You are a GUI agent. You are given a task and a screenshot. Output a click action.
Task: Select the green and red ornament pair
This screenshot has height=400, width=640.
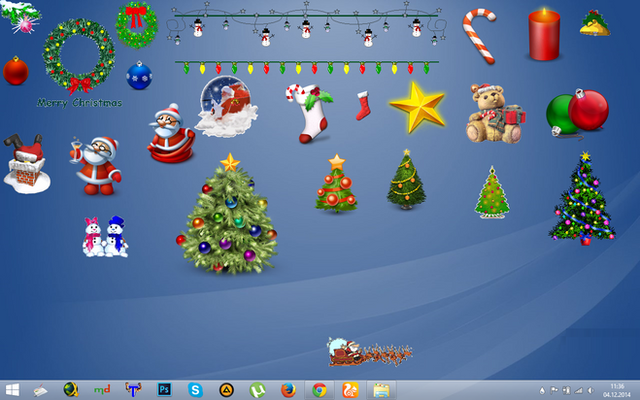(577, 113)
